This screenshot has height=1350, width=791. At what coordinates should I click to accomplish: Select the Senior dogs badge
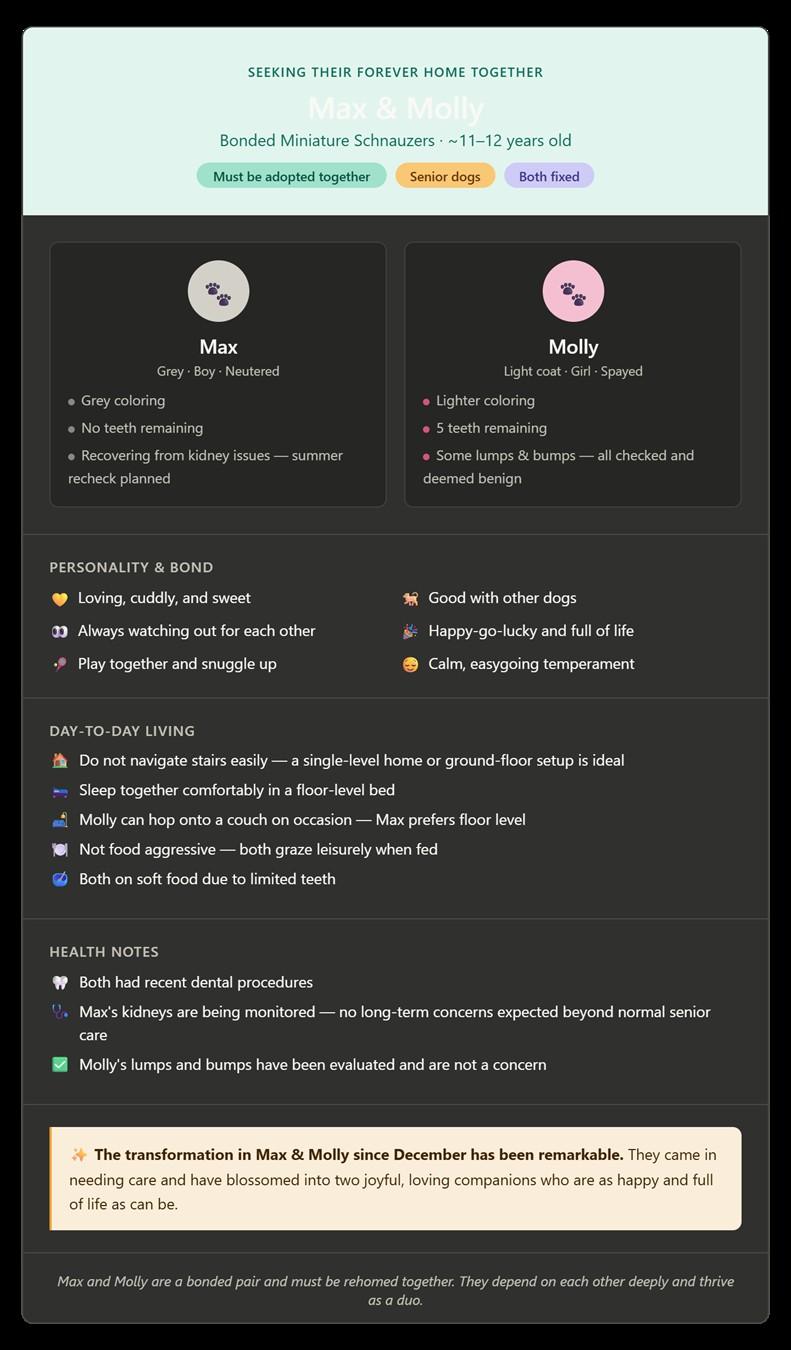(x=445, y=176)
